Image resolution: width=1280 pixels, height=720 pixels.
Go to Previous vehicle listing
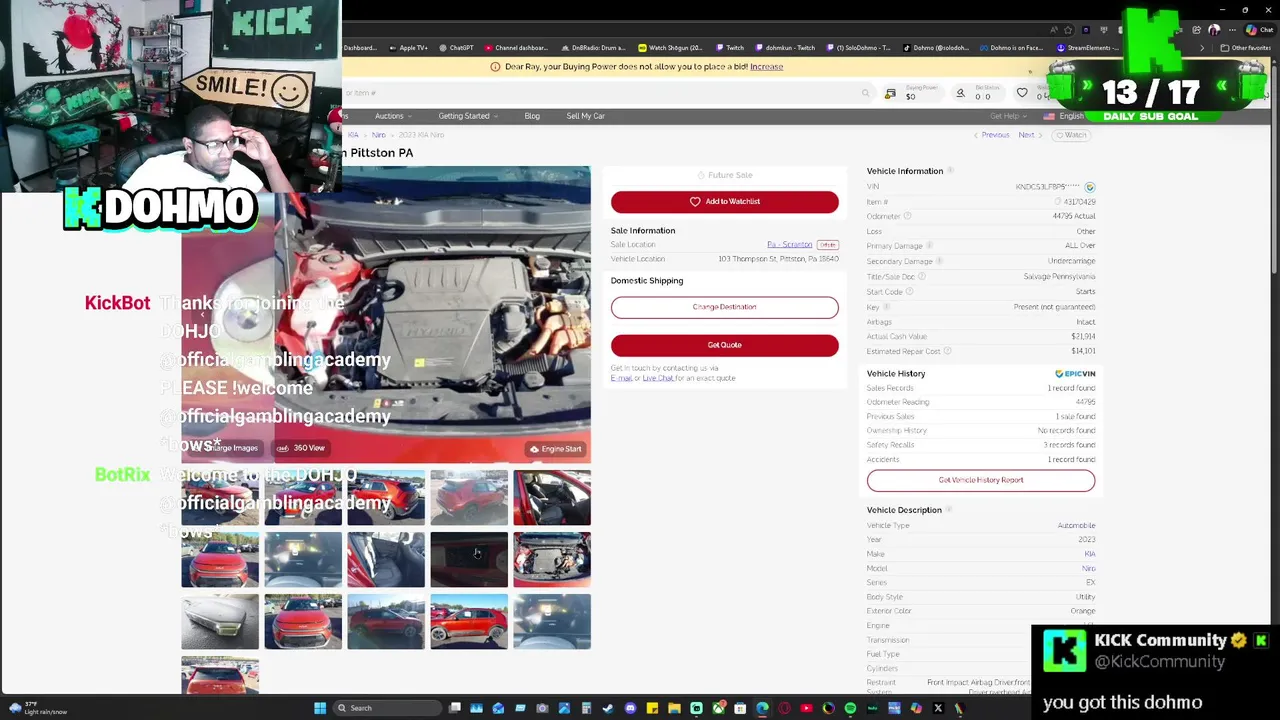[992, 135]
